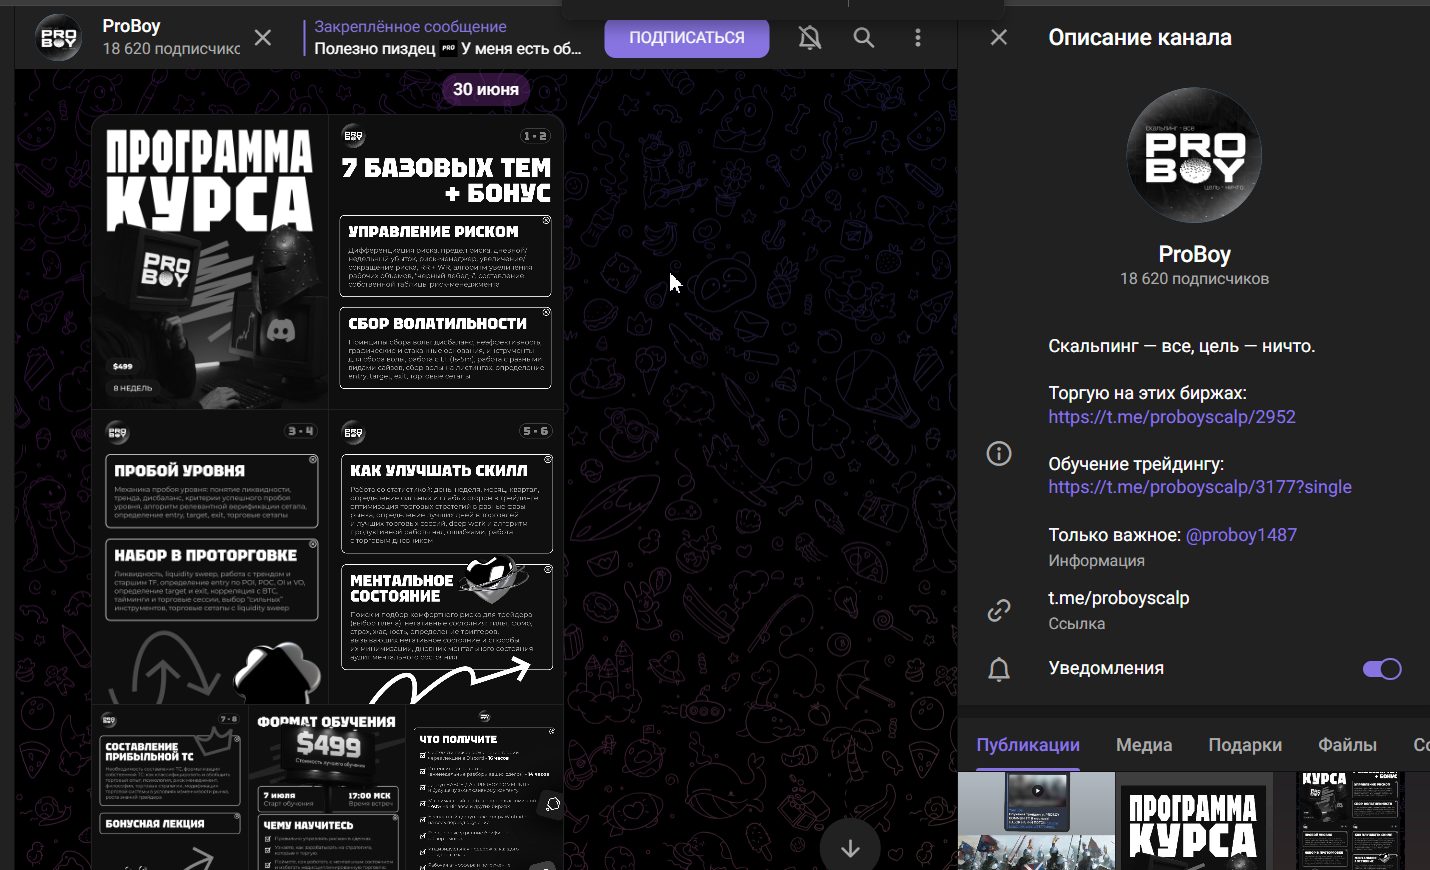Open ФОРМАТ ОБУЧЕНИЯ $499 image

tap(327, 788)
